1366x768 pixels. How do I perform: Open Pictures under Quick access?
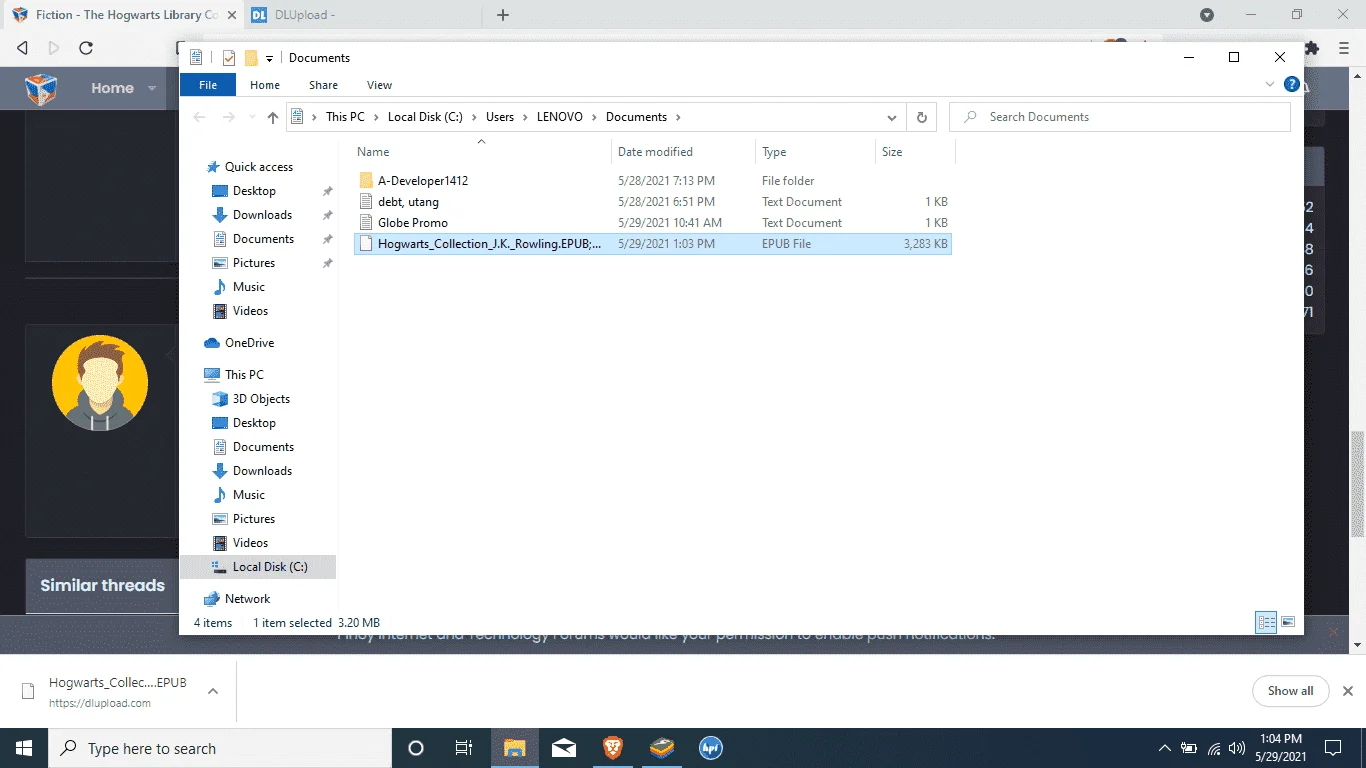(254, 263)
